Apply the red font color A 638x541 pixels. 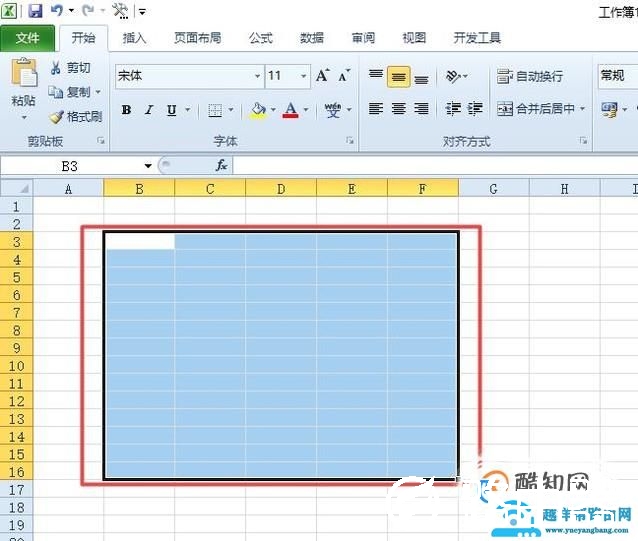click(291, 110)
